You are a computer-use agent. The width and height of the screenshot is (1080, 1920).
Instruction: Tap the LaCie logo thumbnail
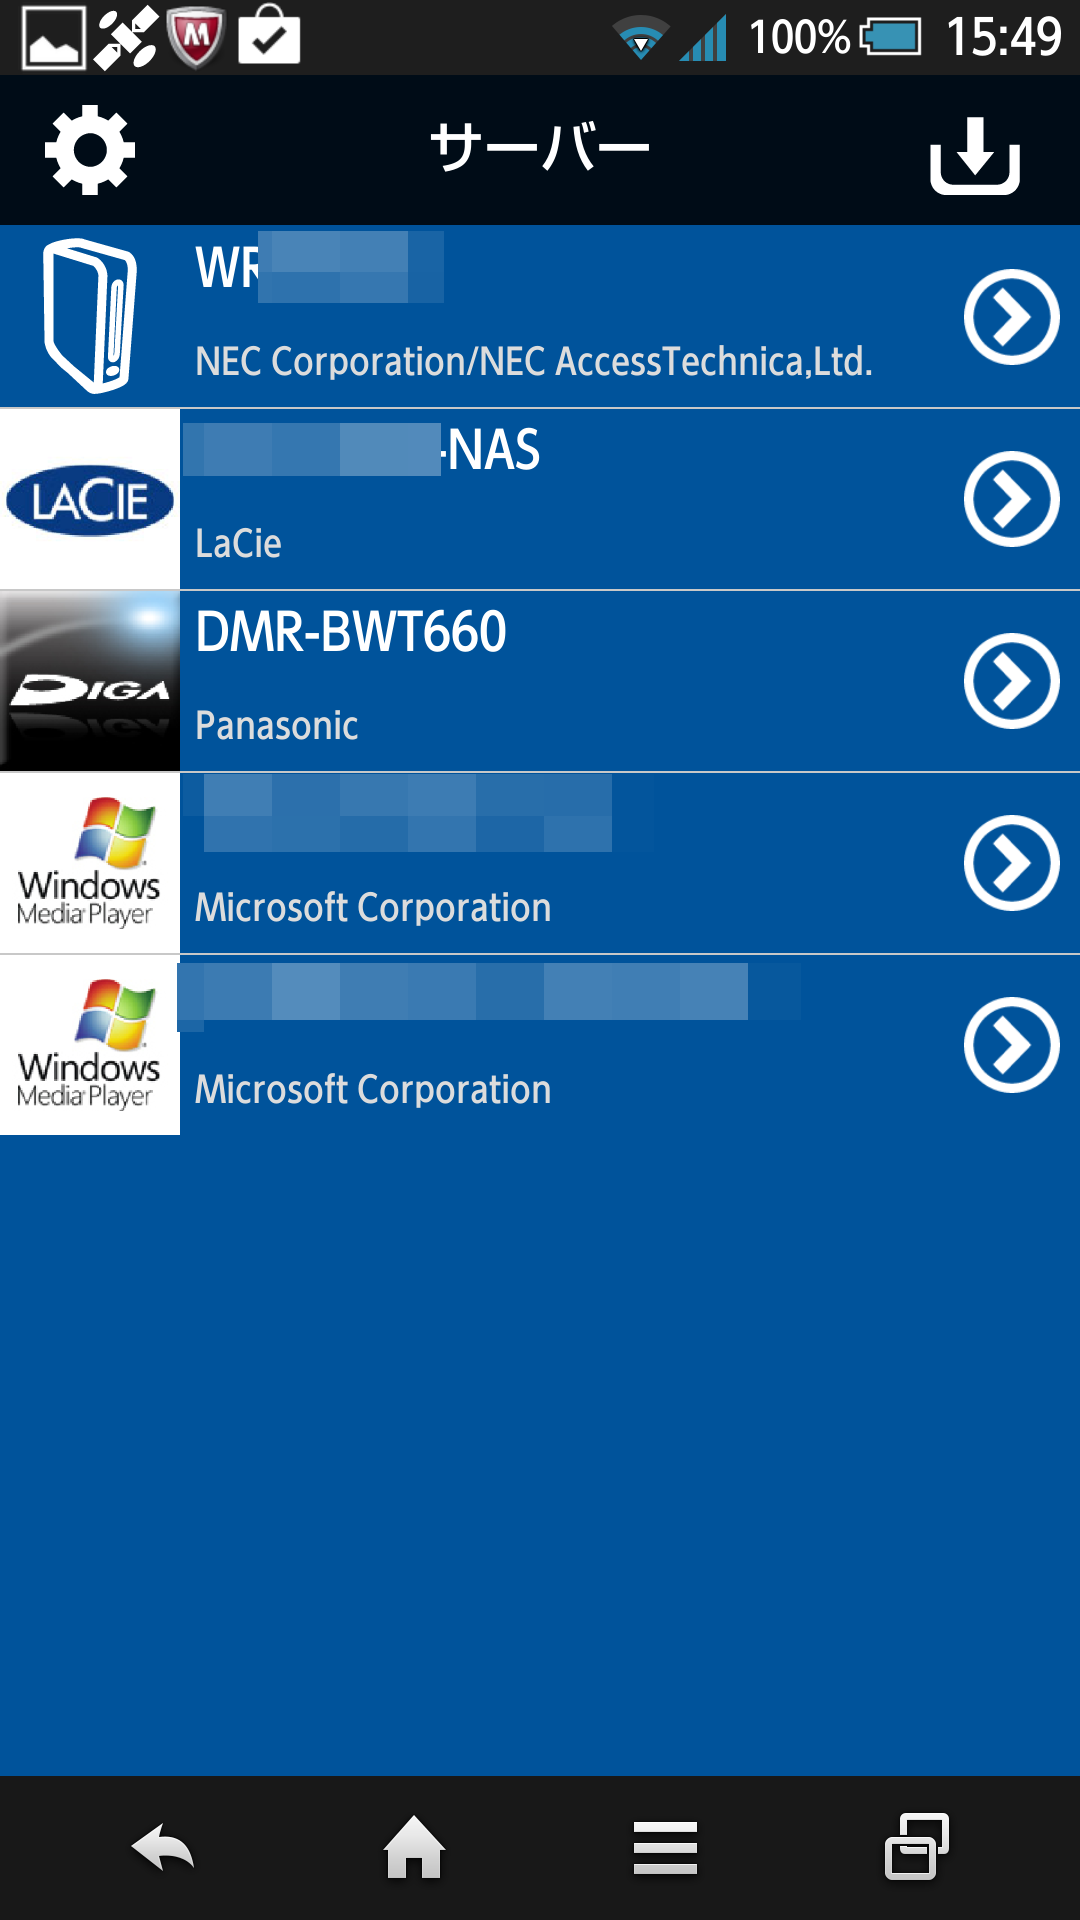coord(90,500)
